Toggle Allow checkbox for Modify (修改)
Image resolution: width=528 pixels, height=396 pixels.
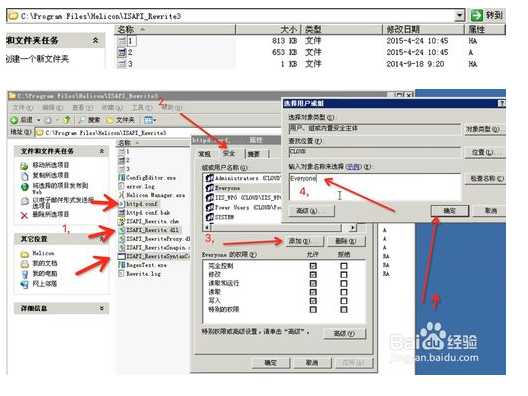(x=313, y=275)
